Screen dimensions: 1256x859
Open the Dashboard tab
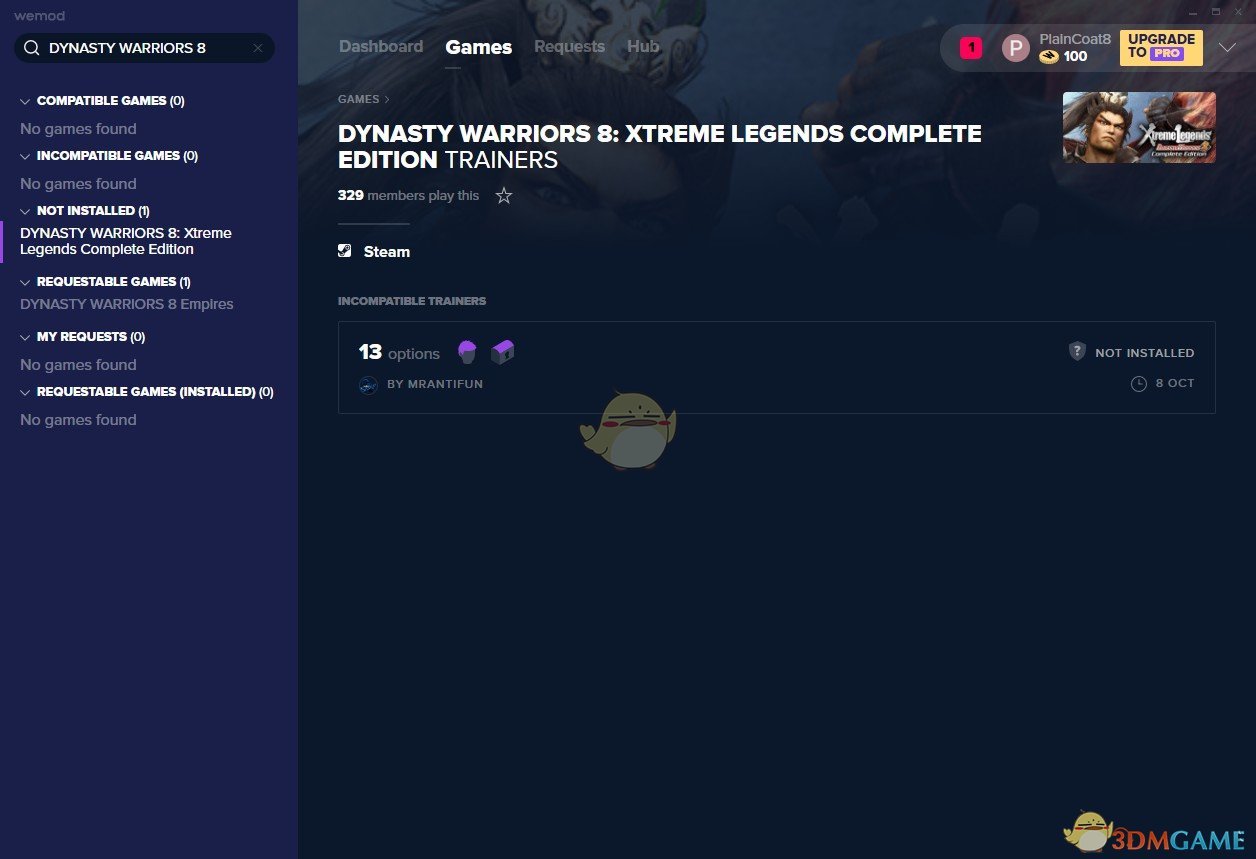click(x=381, y=46)
